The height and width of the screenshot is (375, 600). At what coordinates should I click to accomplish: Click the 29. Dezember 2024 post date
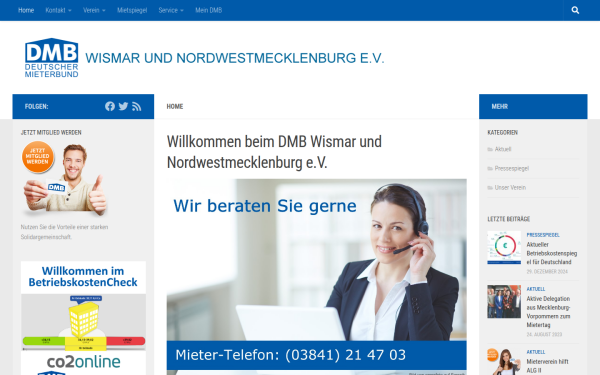coord(547,272)
